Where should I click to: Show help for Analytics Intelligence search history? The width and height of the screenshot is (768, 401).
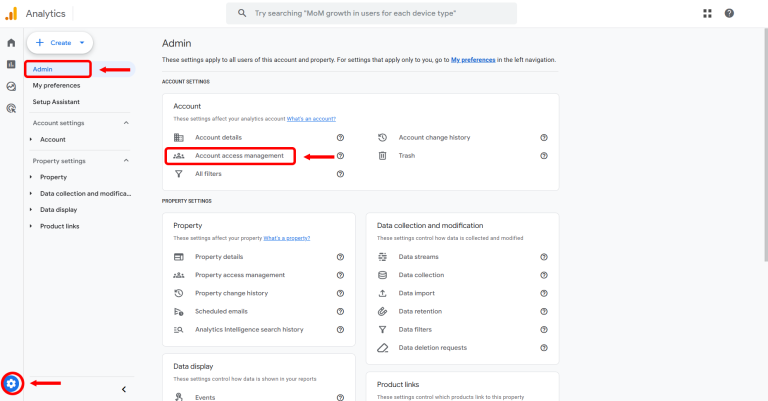point(340,330)
